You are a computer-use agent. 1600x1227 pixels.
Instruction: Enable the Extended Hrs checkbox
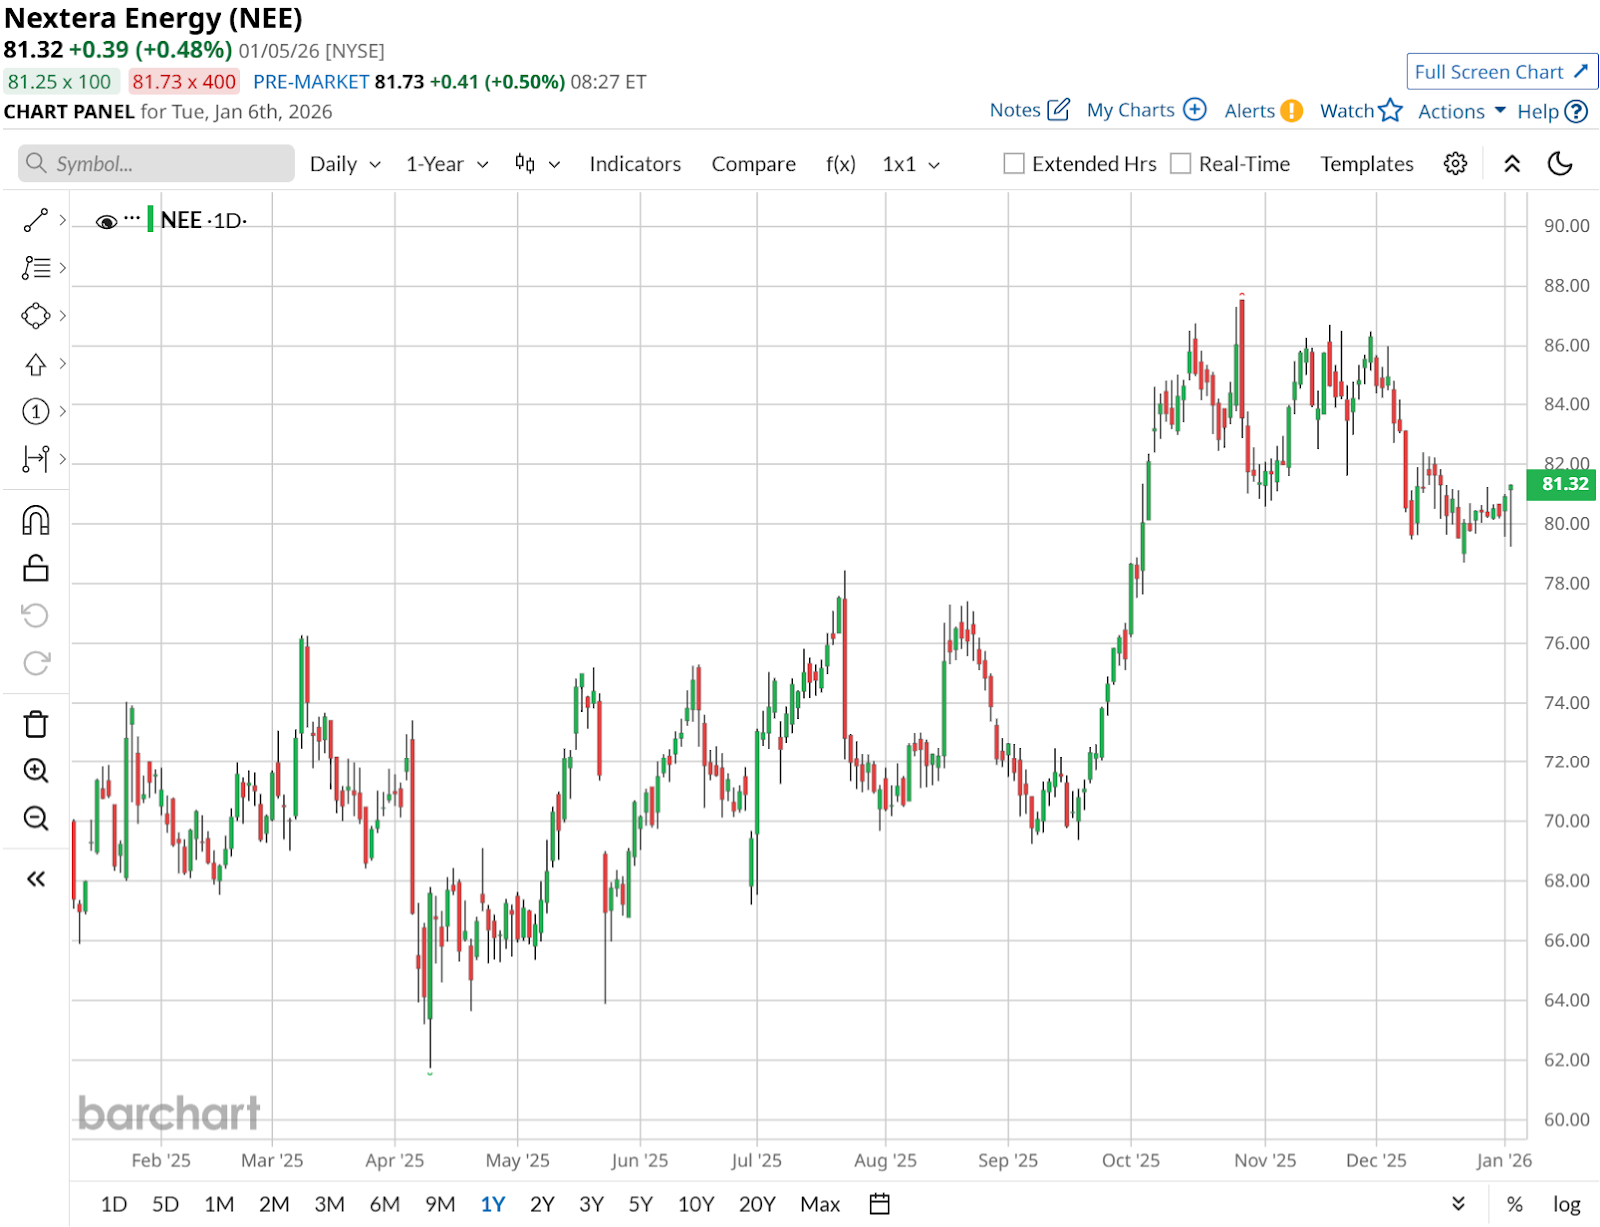(1014, 164)
